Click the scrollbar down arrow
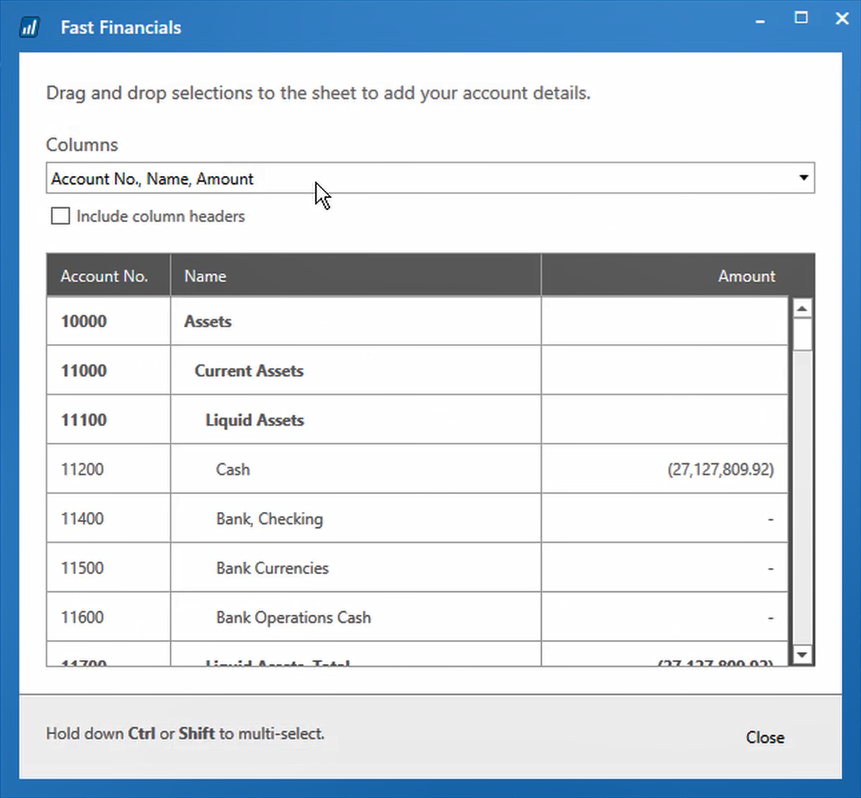This screenshot has height=798, width=861. click(x=802, y=654)
